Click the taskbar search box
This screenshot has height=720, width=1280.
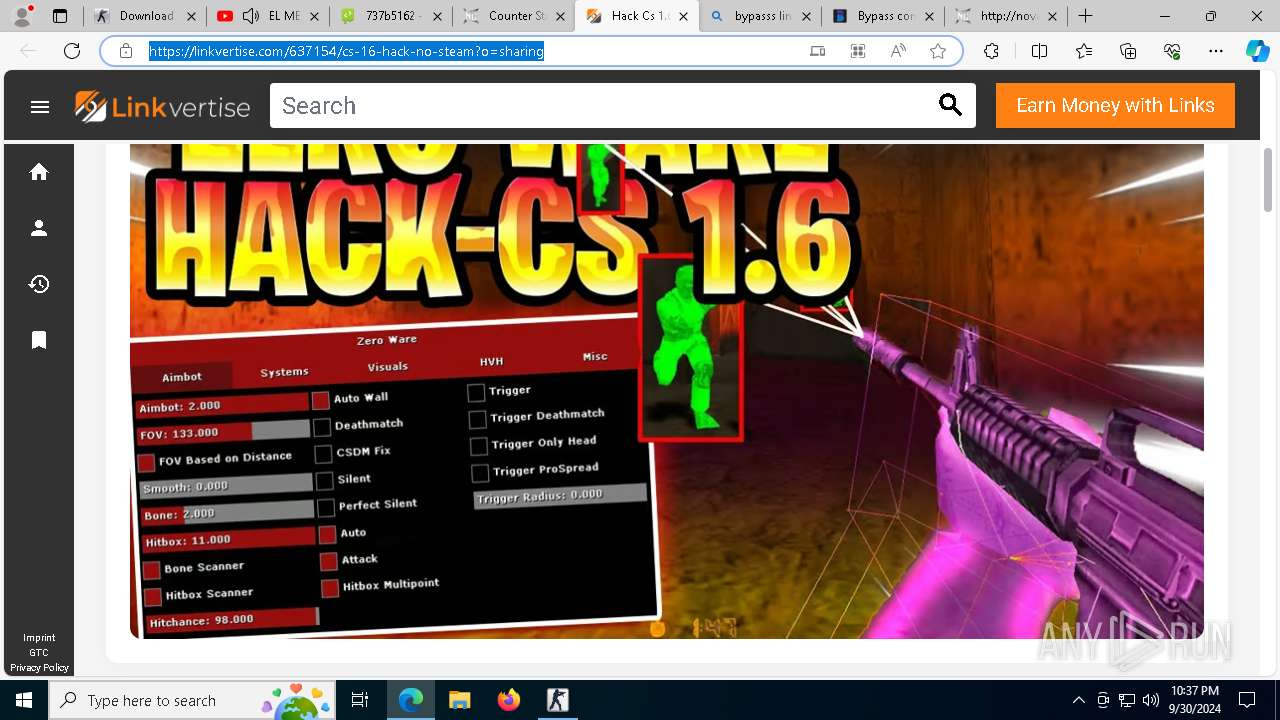tap(193, 700)
